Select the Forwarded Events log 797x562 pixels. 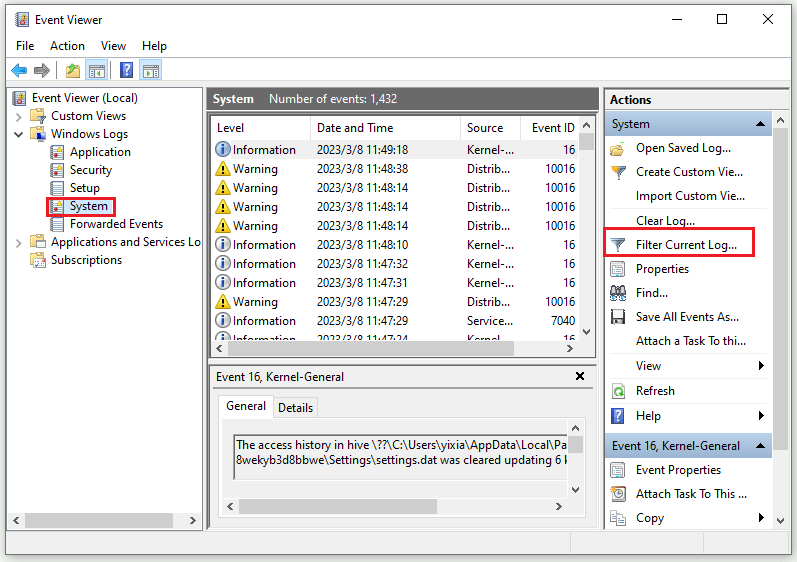pyautogui.click(x=116, y=224)
